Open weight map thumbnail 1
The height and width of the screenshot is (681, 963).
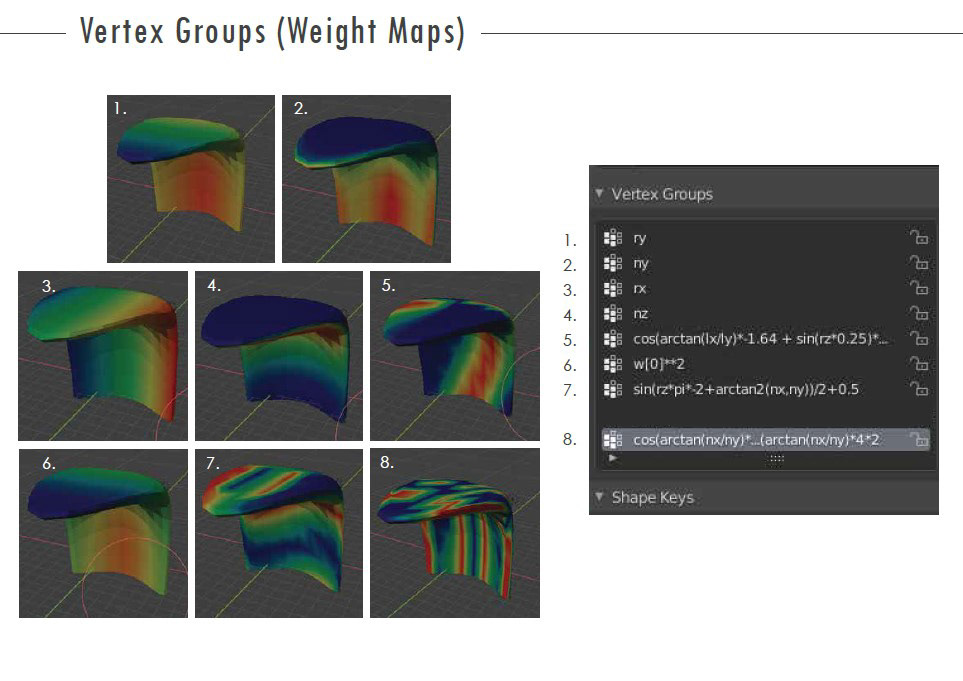coord(191,179)
